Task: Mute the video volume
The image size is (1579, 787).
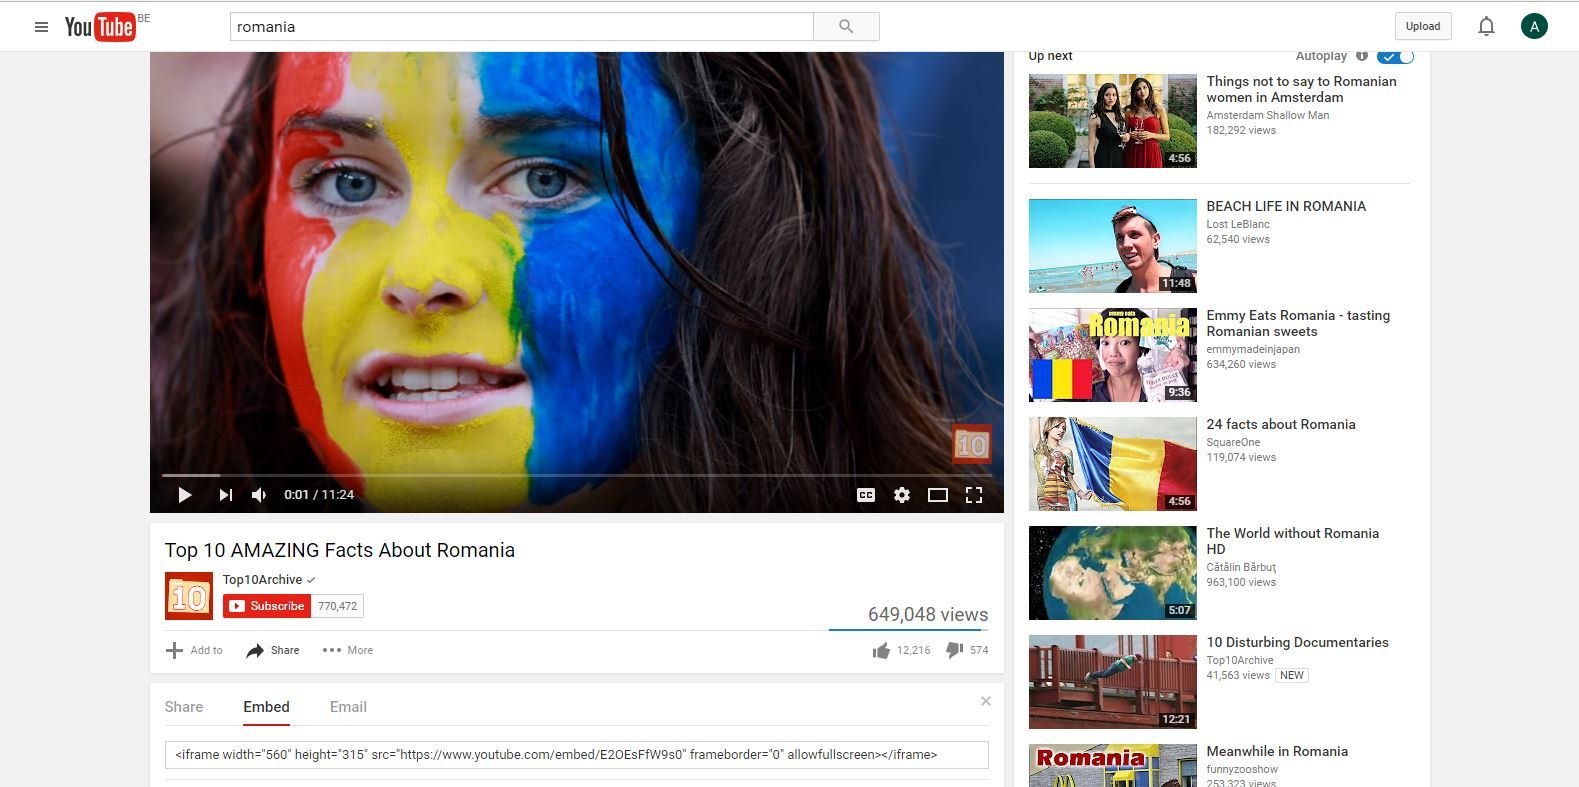Action: [259, 495]
